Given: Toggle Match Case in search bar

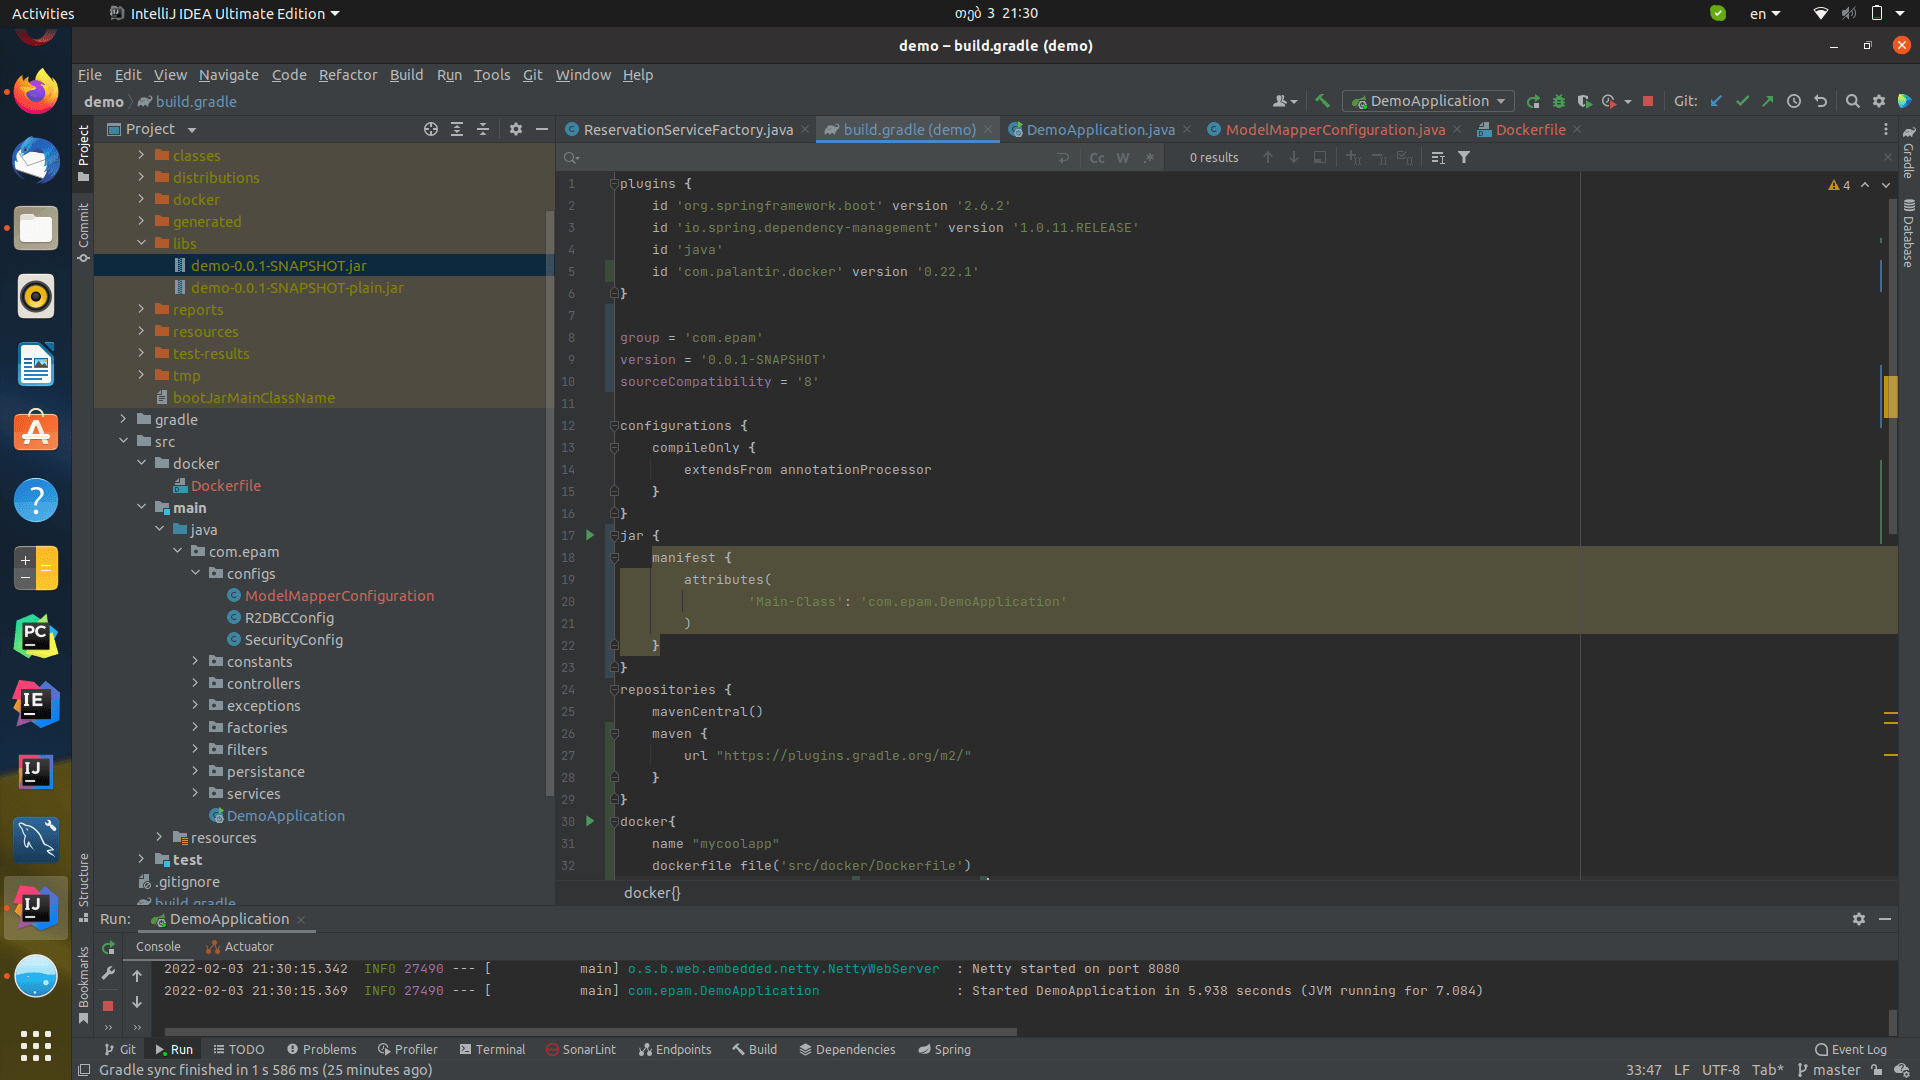Looking at the screenshot, I should pyautogui.click(x=1097, y=158).
